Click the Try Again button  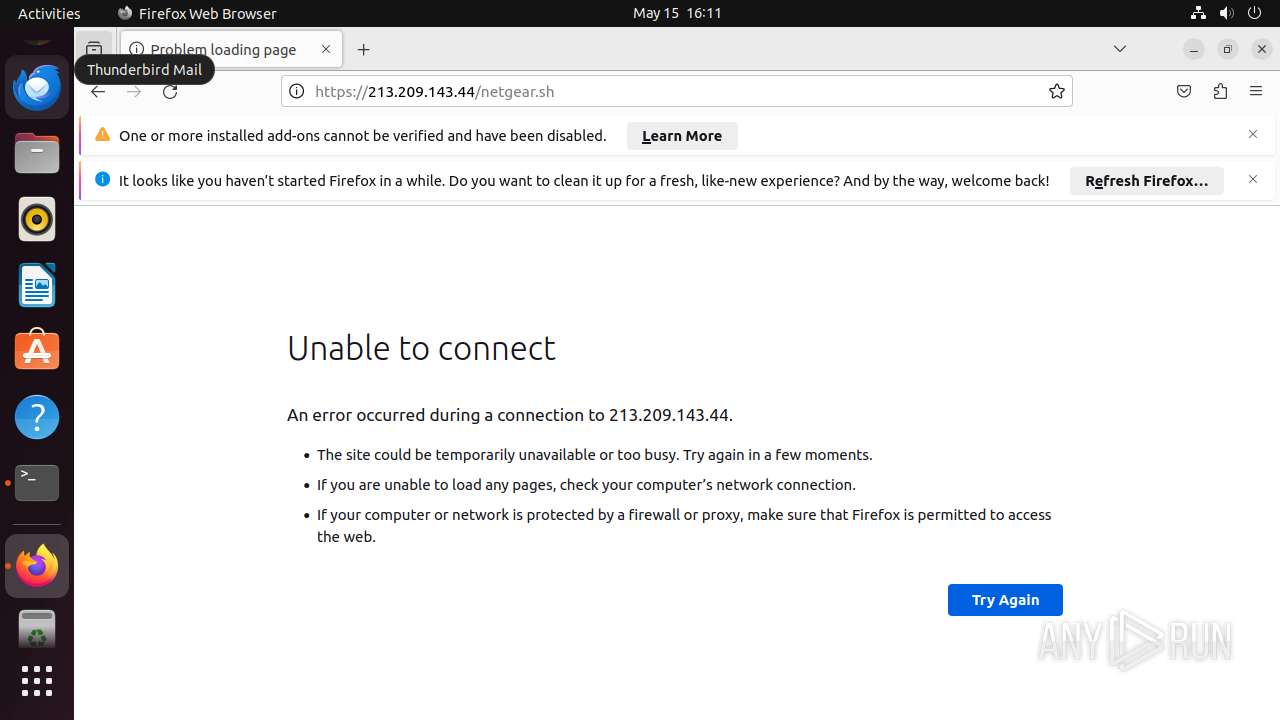[1005, 600]
